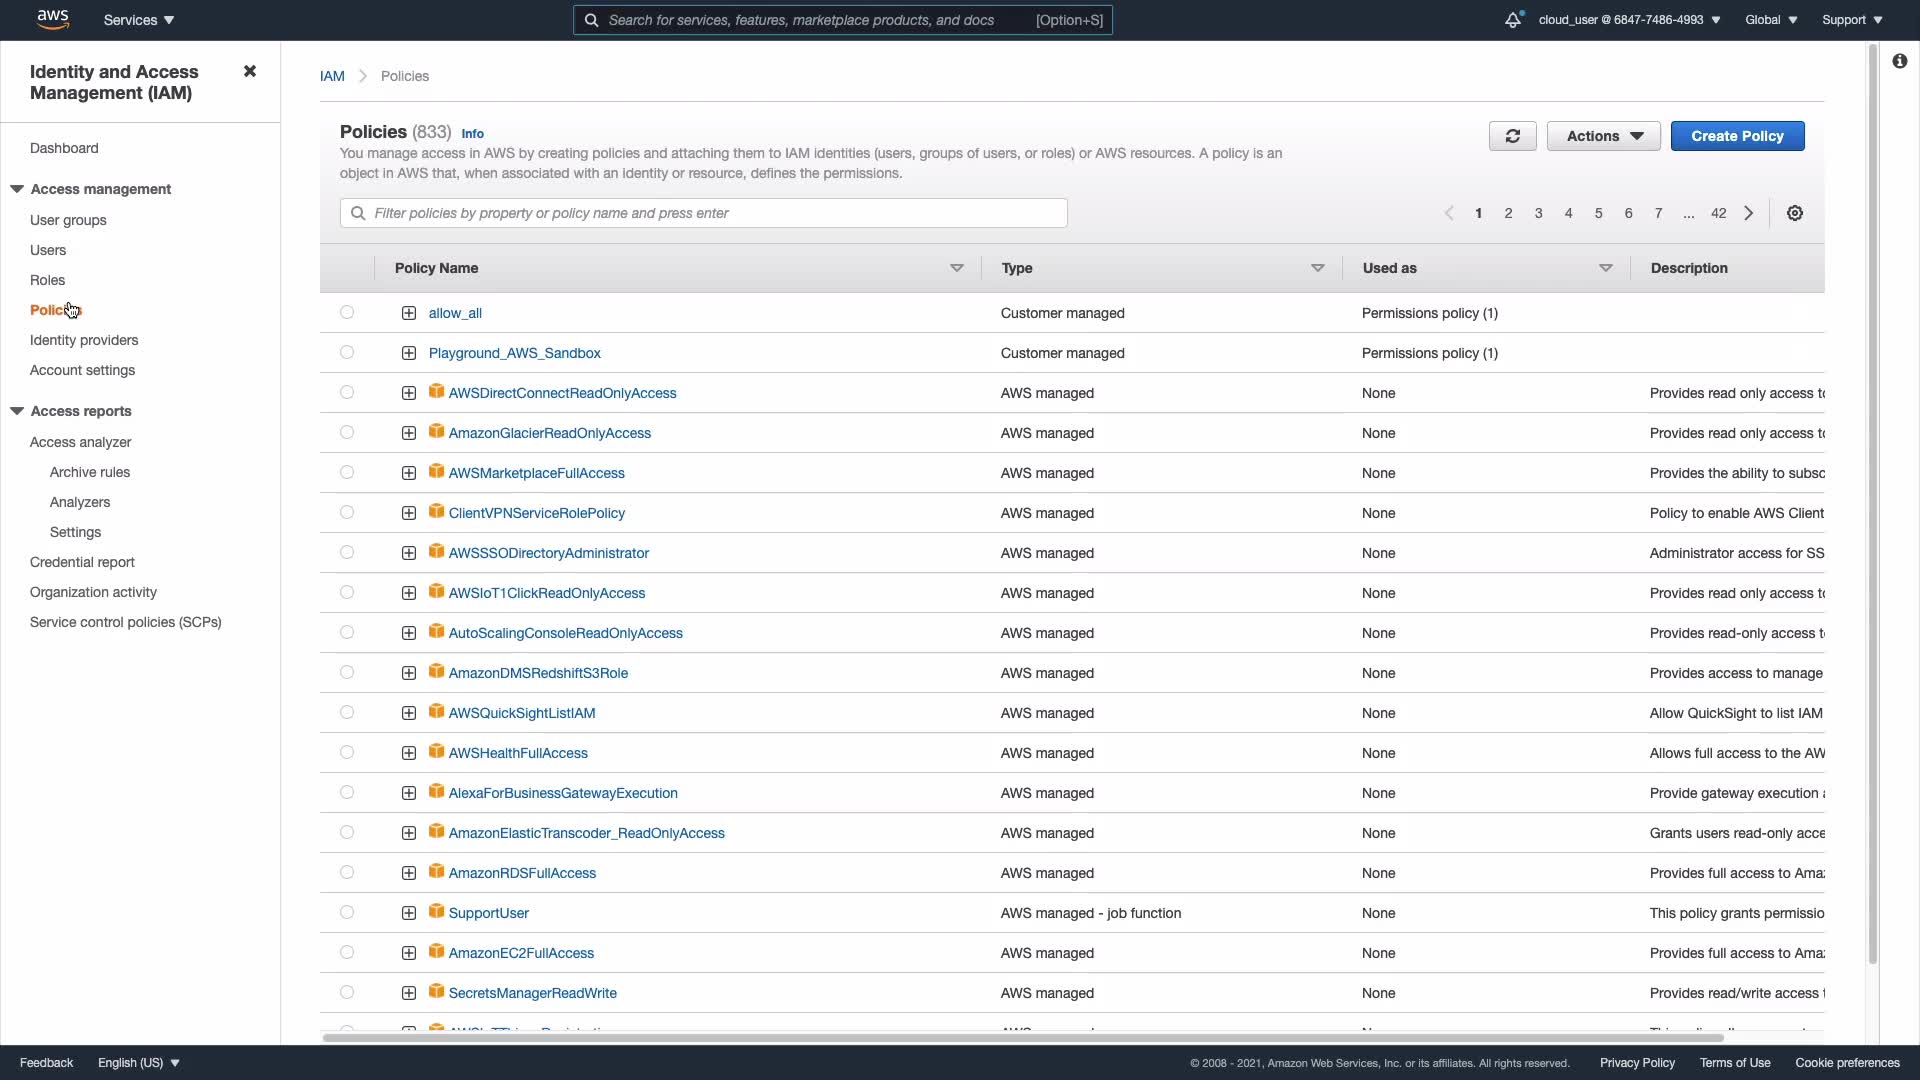1920x1080 pixels.
Task: Open the Actions dropdown
Action: (x=1603, y=136)
